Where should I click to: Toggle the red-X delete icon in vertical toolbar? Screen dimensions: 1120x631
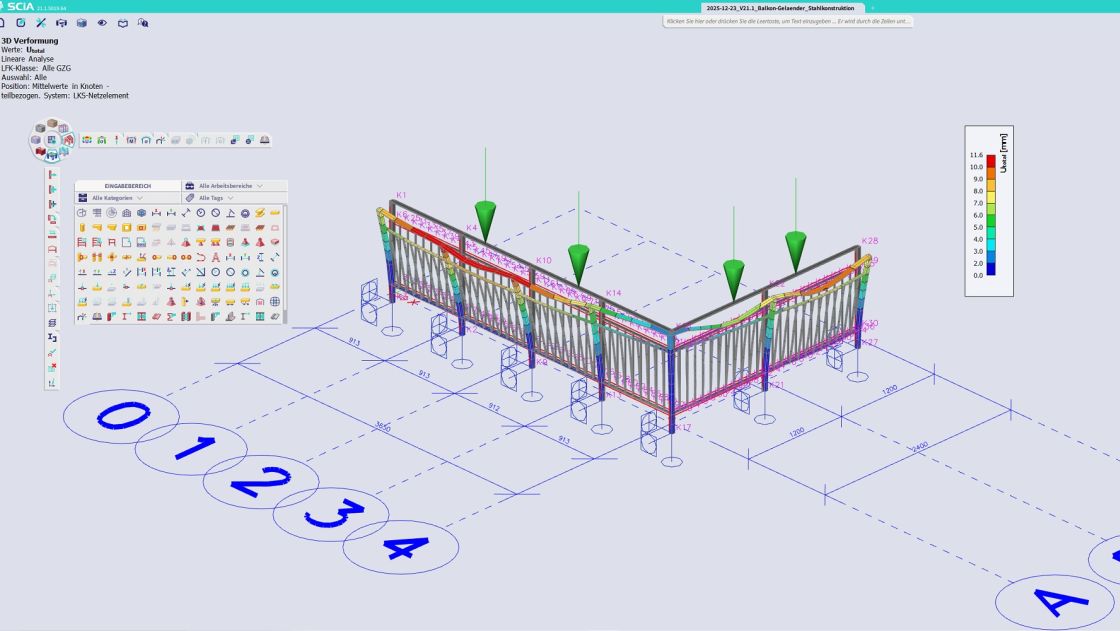[52, 368]
